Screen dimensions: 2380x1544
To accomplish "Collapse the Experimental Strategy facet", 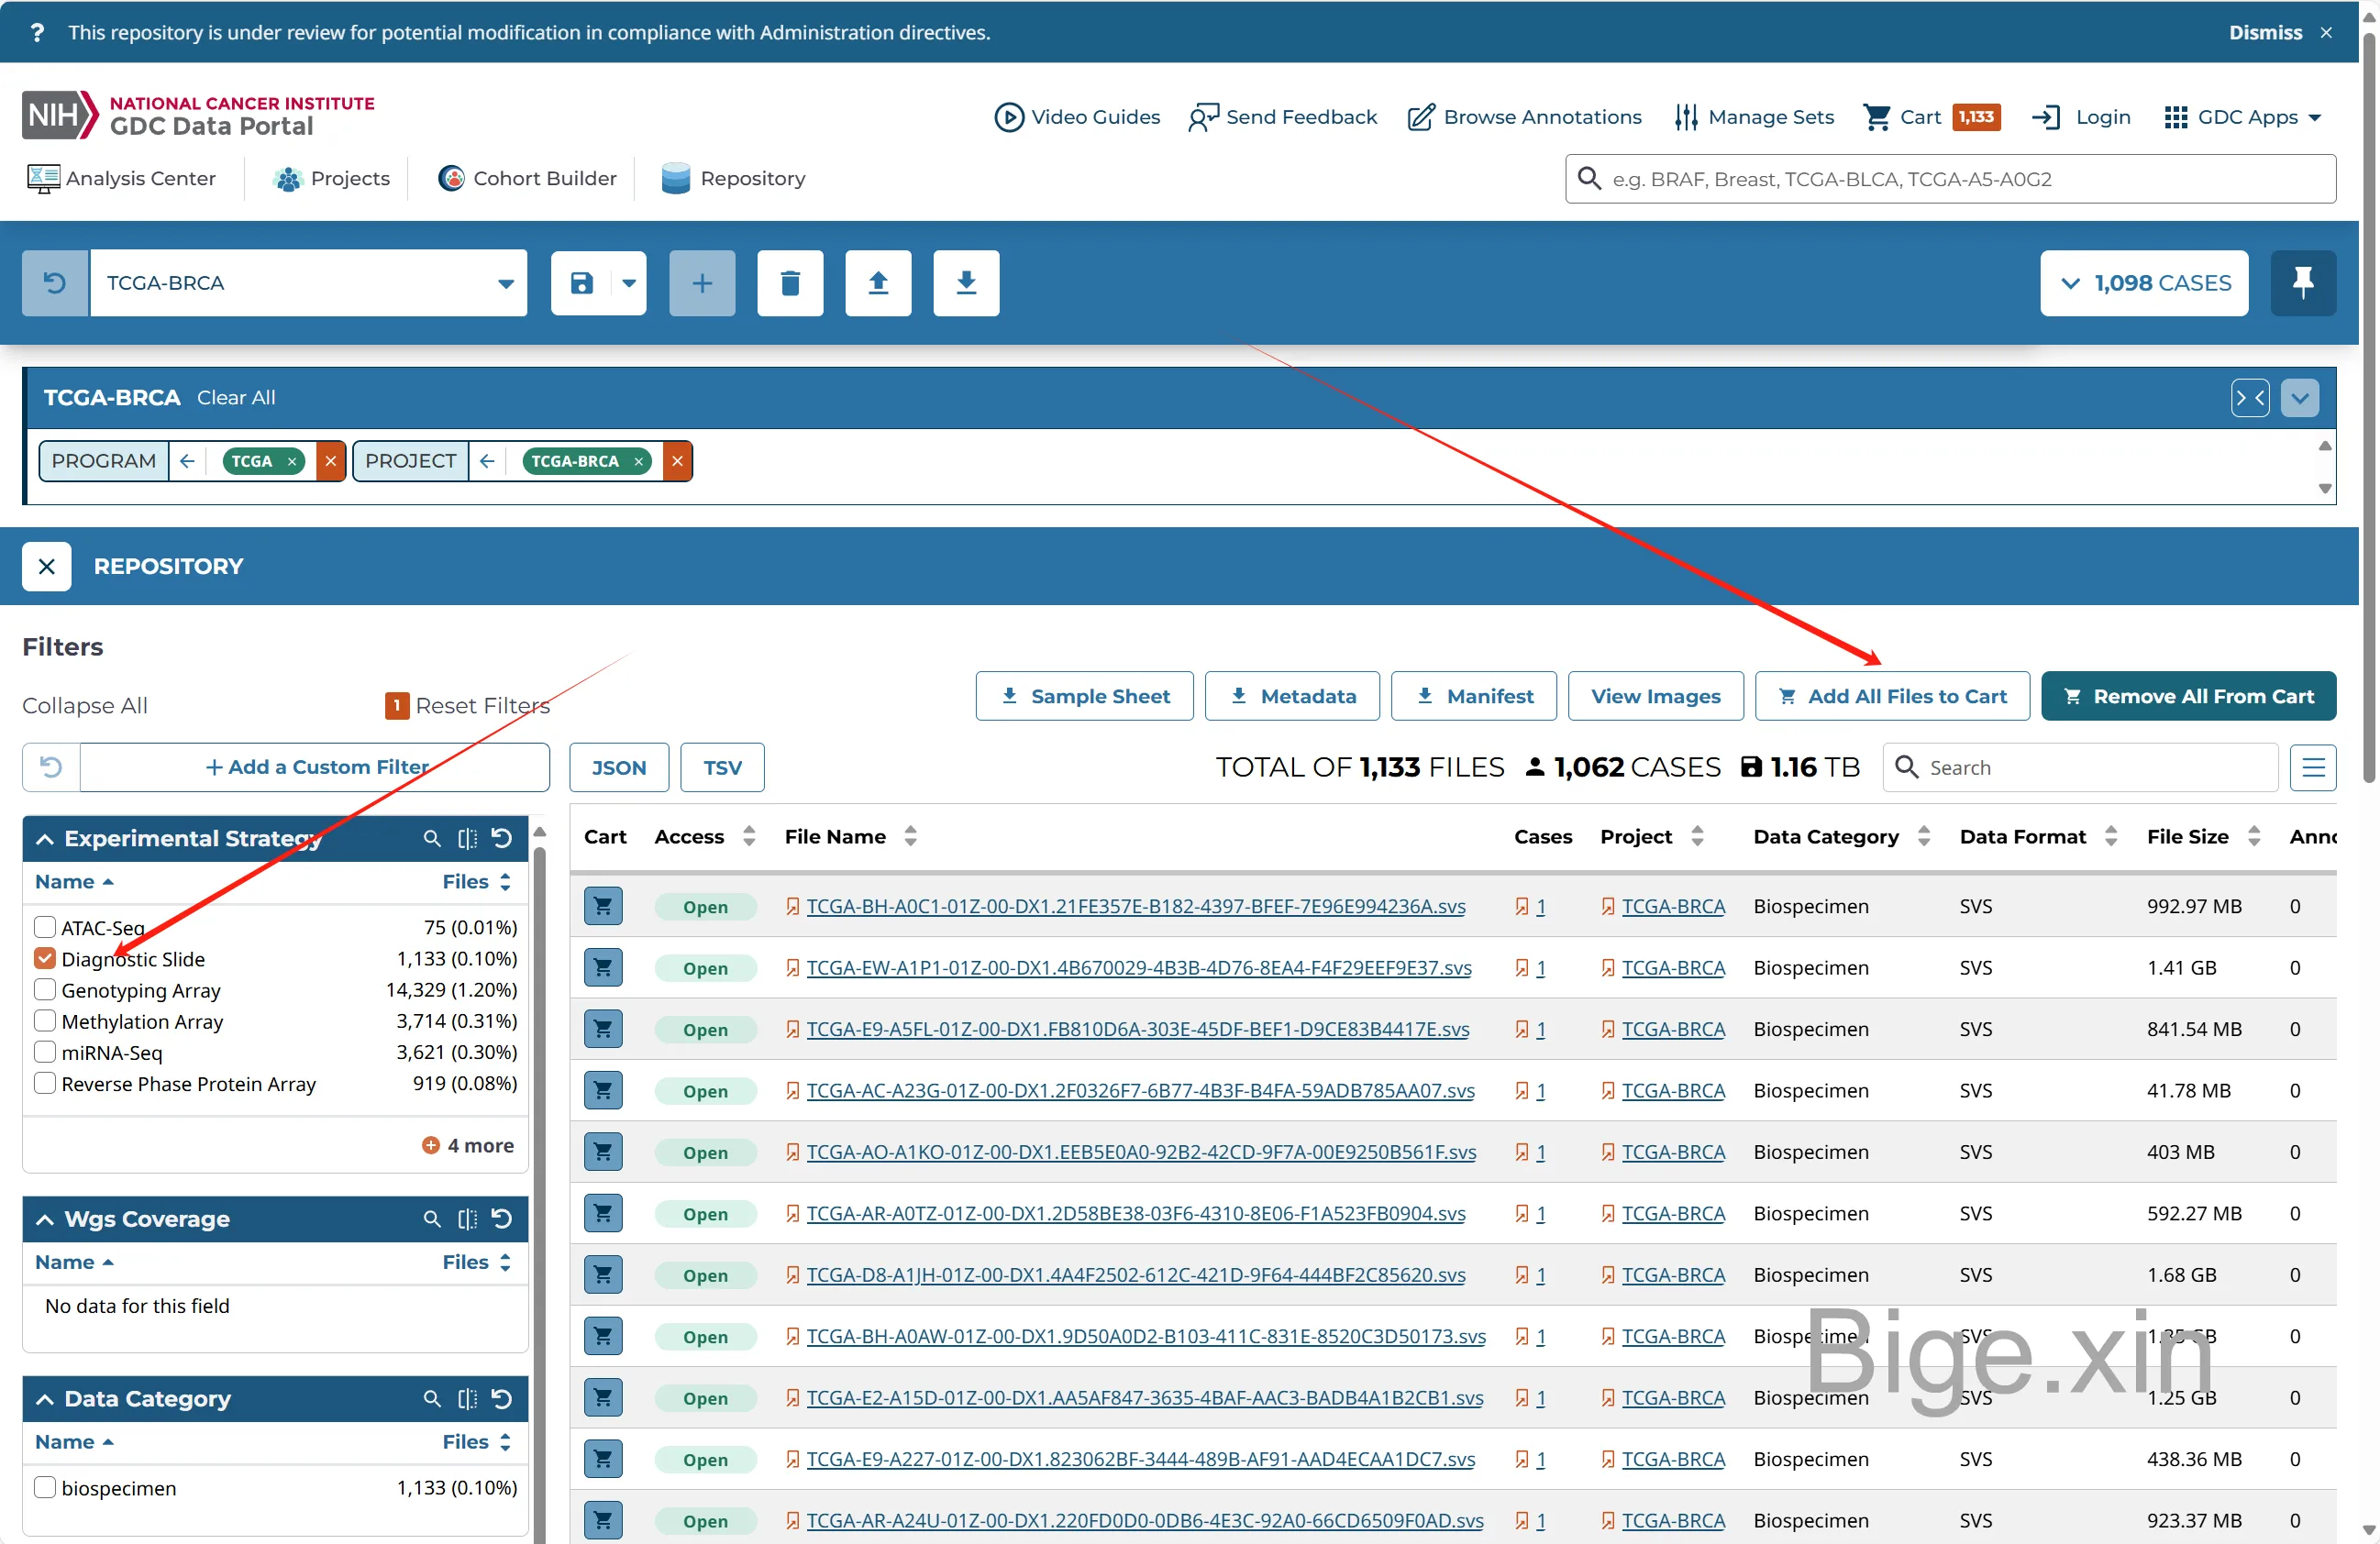I will pyautogui.click(x=45, y=839).
